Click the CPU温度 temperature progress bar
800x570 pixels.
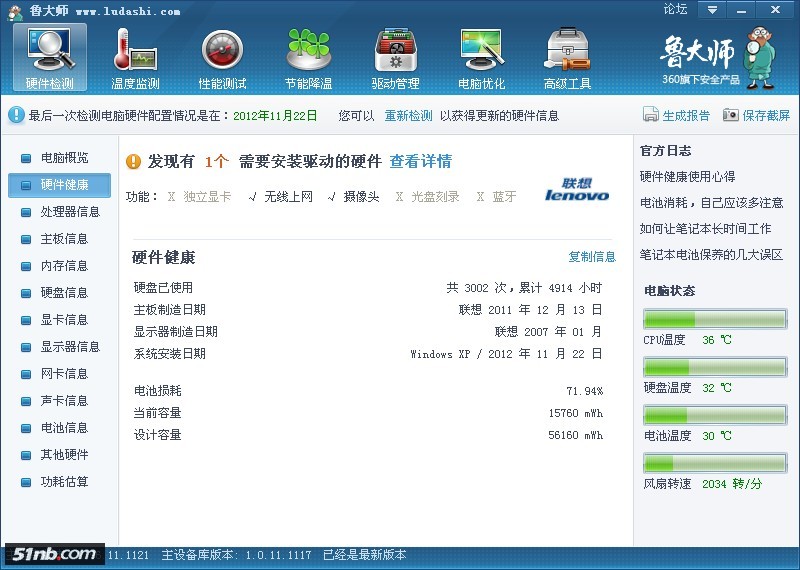click(x=714, y=320)
